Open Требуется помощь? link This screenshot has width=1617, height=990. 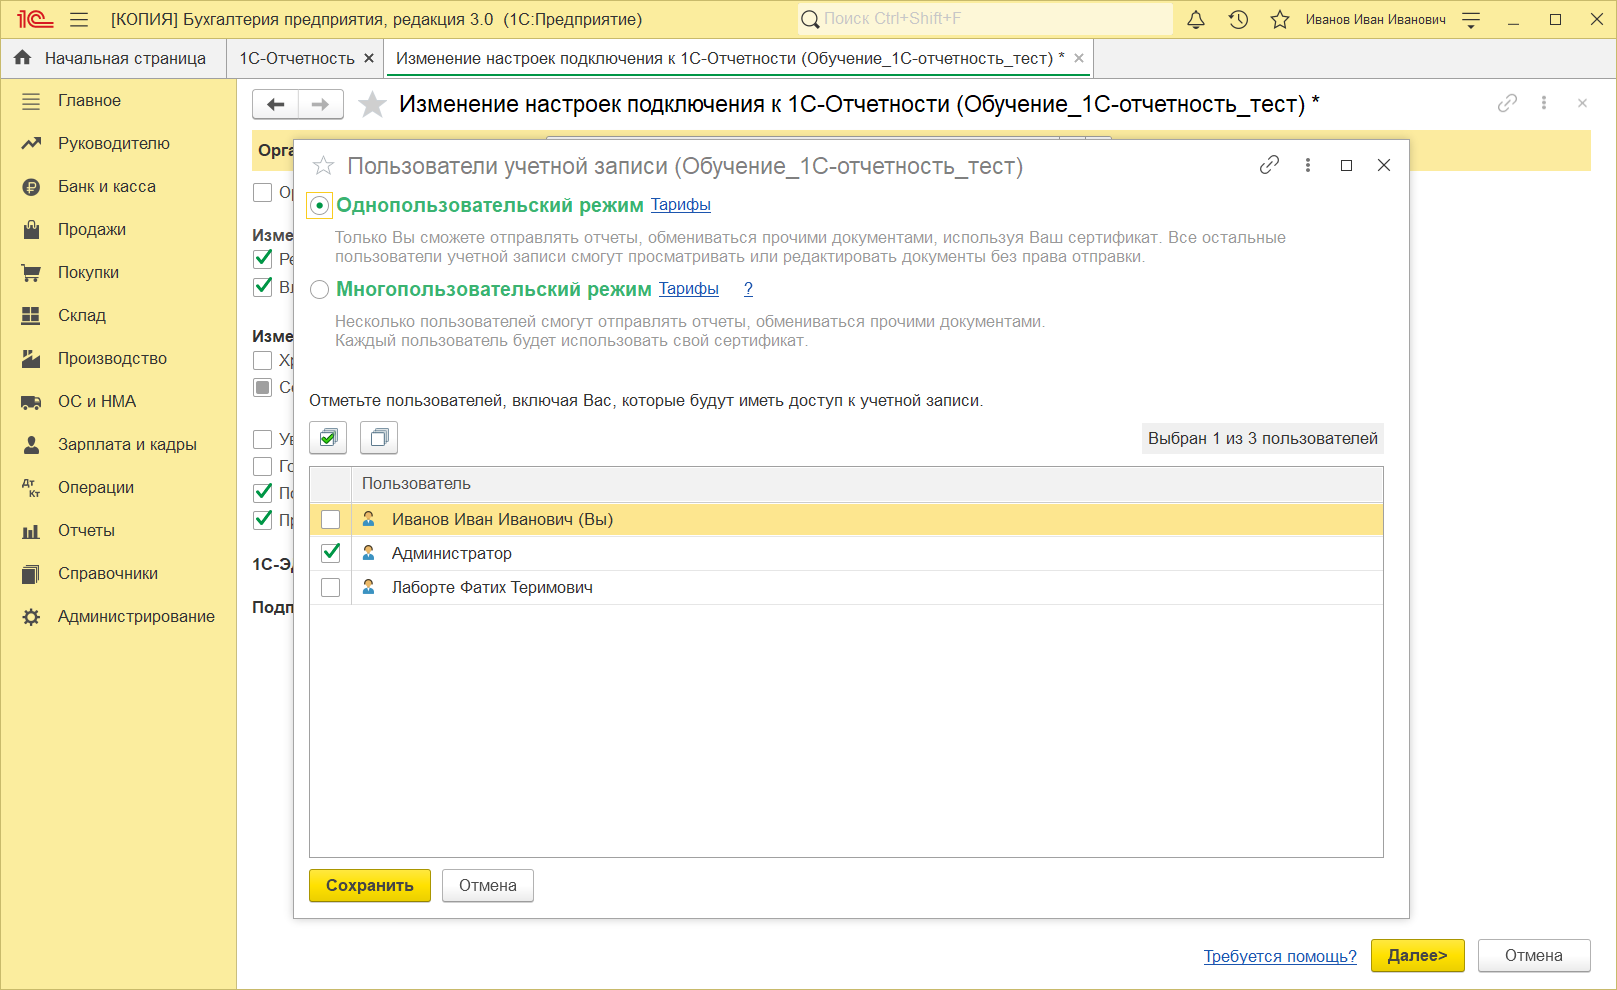tap(1280, 956)
